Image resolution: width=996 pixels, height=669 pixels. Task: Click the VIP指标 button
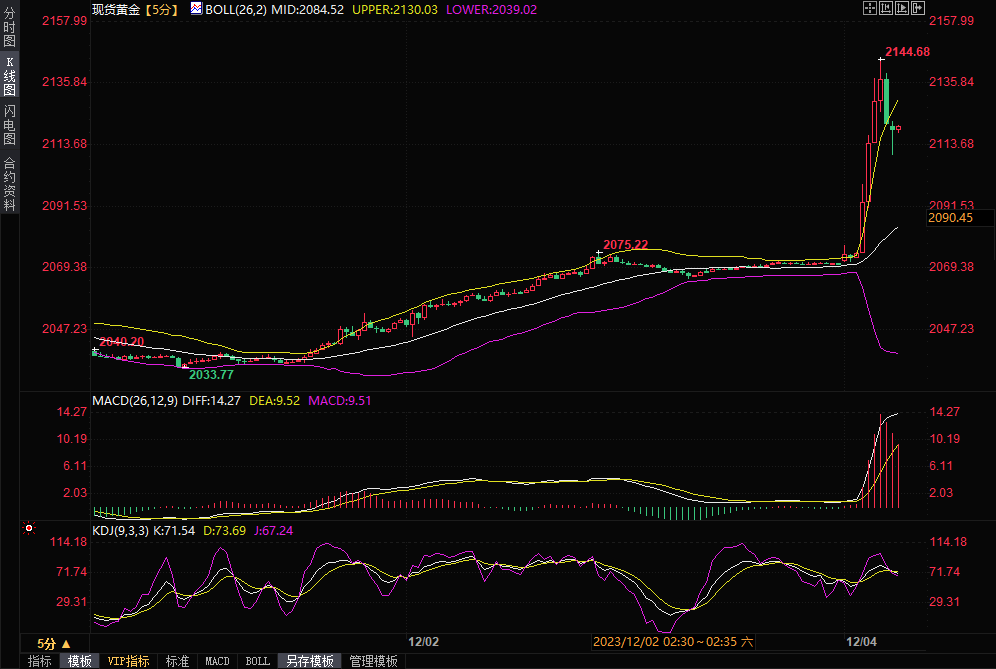(x=128, y=661)
